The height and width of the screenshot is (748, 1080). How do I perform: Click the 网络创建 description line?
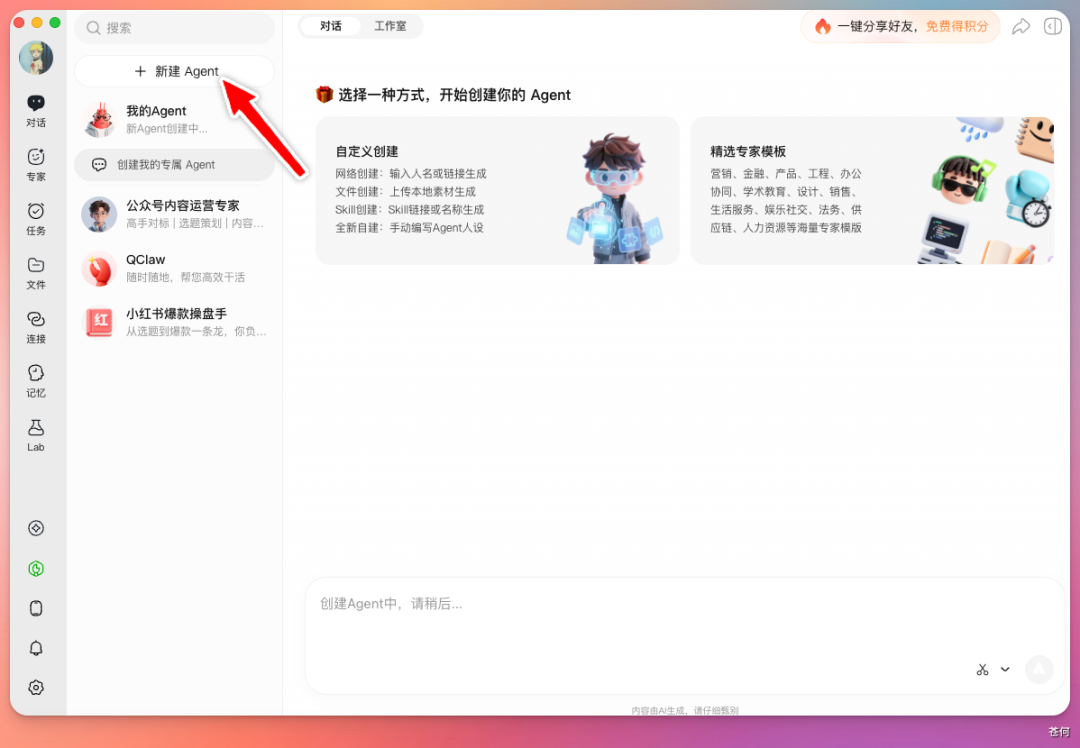[411, 174]
